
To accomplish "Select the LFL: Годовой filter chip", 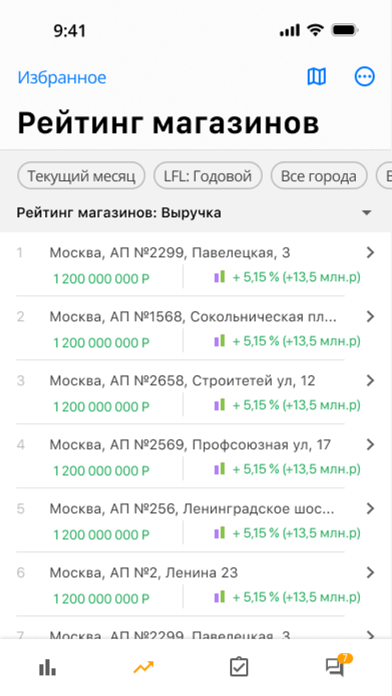I will [208, 176].
